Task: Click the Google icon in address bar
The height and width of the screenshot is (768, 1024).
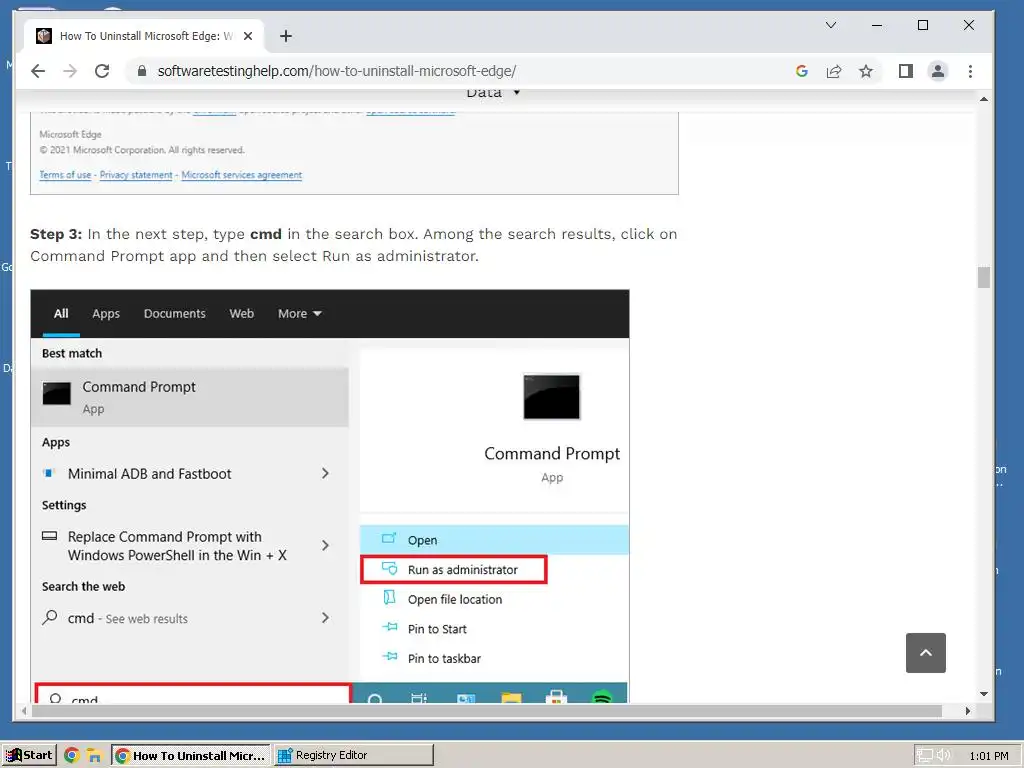Action: (802, 71)
